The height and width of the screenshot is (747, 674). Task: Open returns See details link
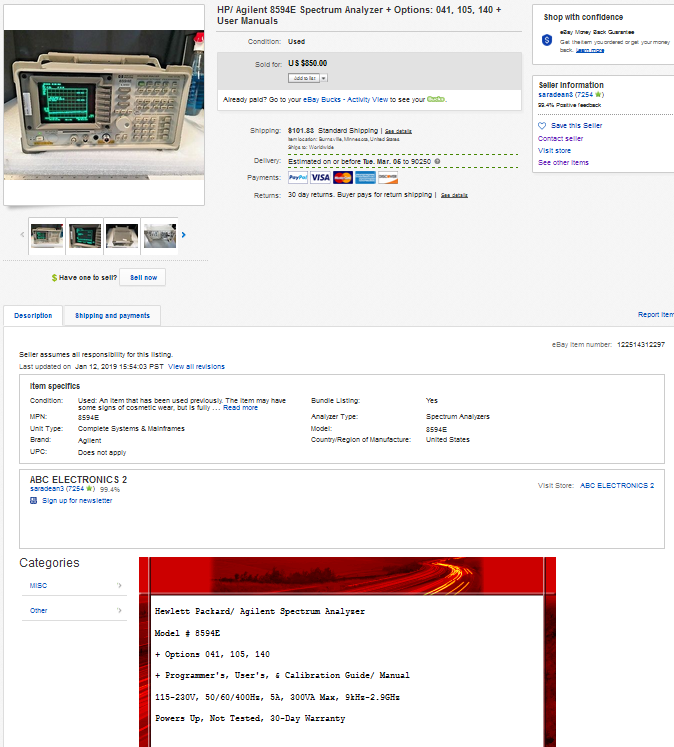[454, 195]
